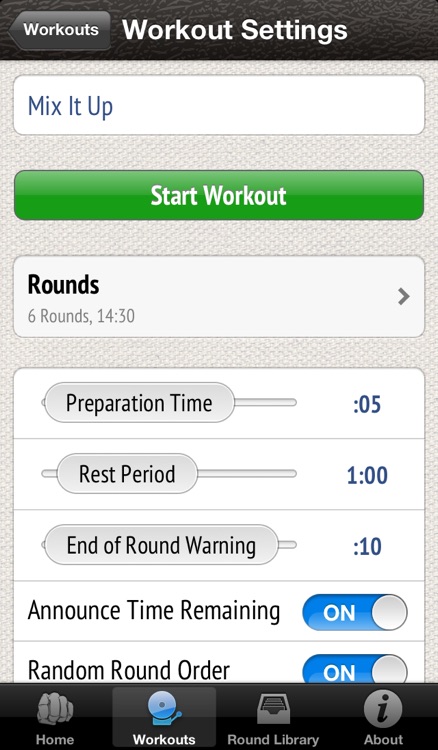Switch to the Home tab label

[x=55, y=740]
